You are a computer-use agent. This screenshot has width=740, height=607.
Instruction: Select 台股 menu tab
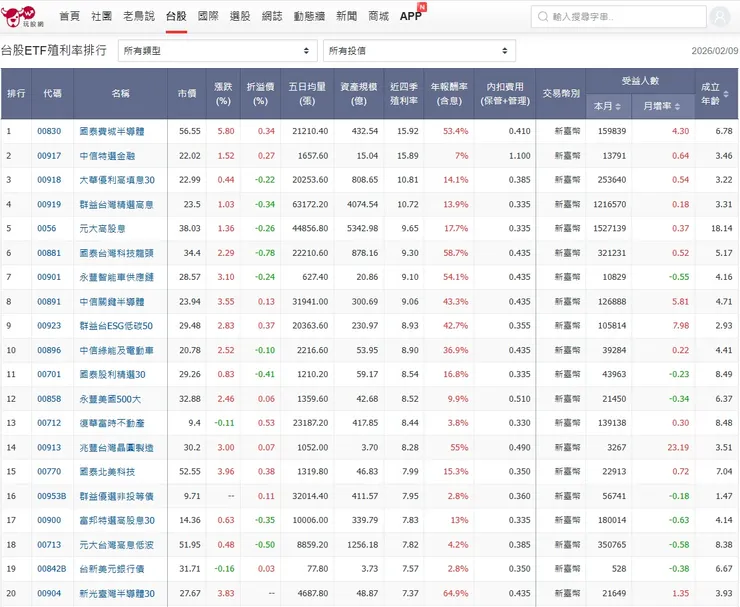coord(177,17)
